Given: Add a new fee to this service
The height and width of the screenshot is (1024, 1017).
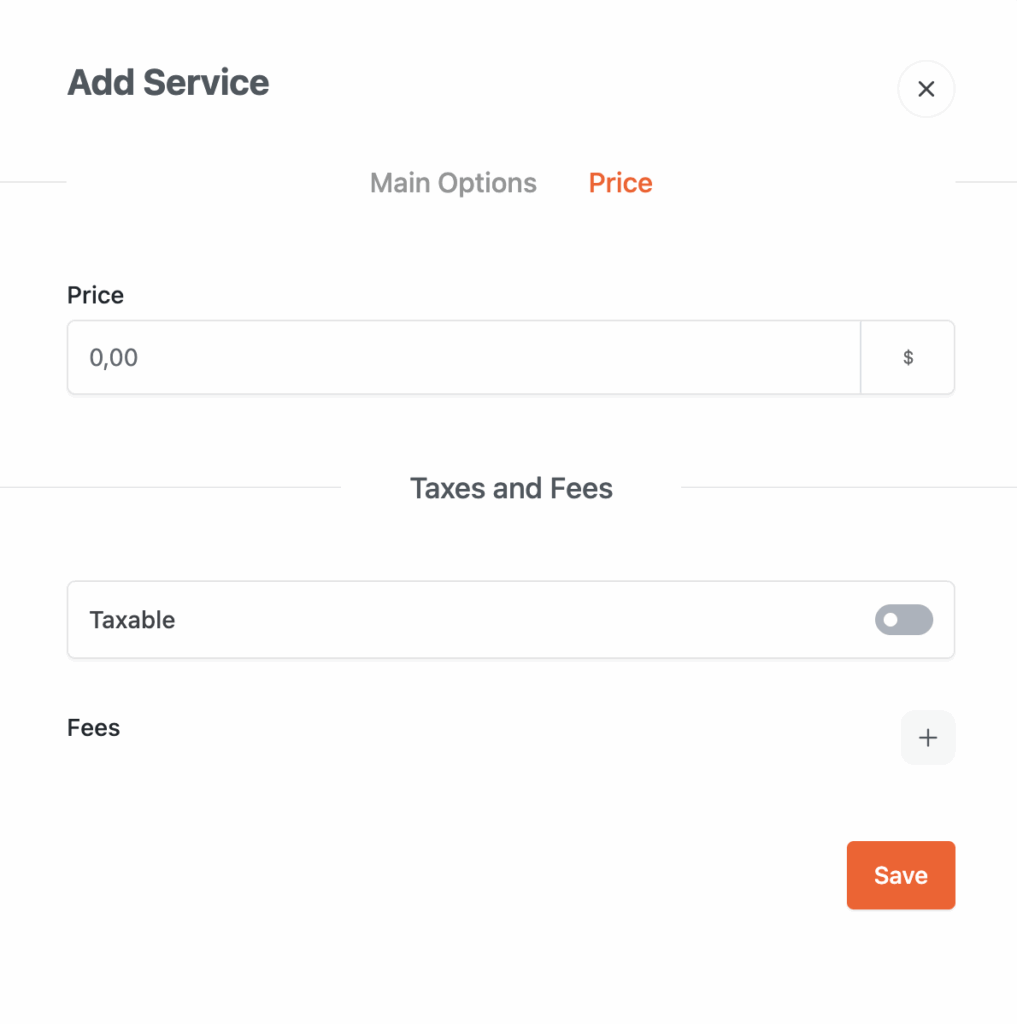Looking at the screenshot, I should [x=928, y=738].
